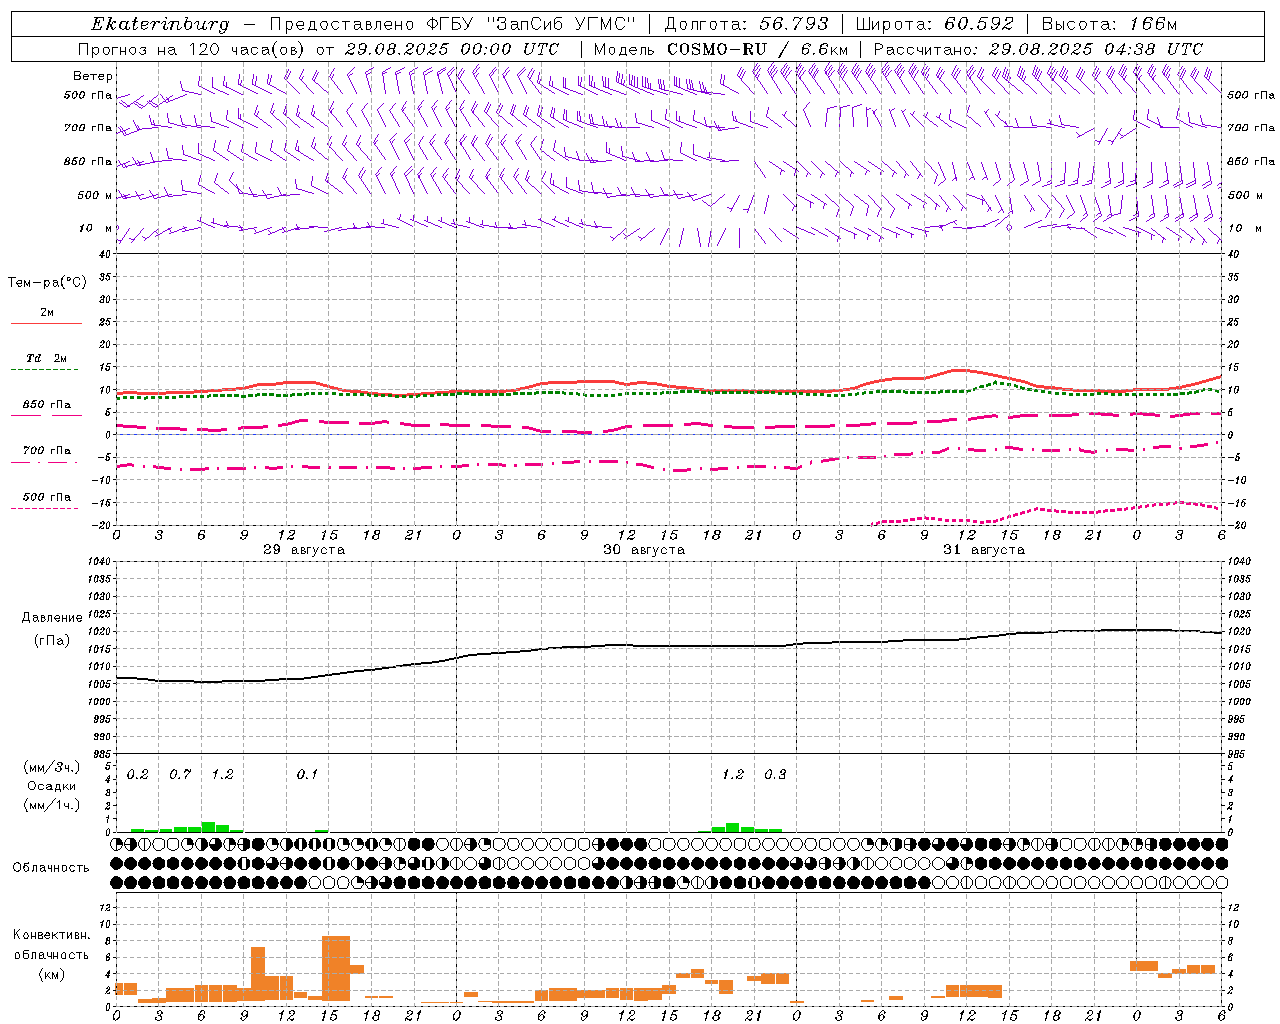This screenshot has height=1024, width=1280.
Task: Click the '31 августа' date label
Action: [984, 550]
